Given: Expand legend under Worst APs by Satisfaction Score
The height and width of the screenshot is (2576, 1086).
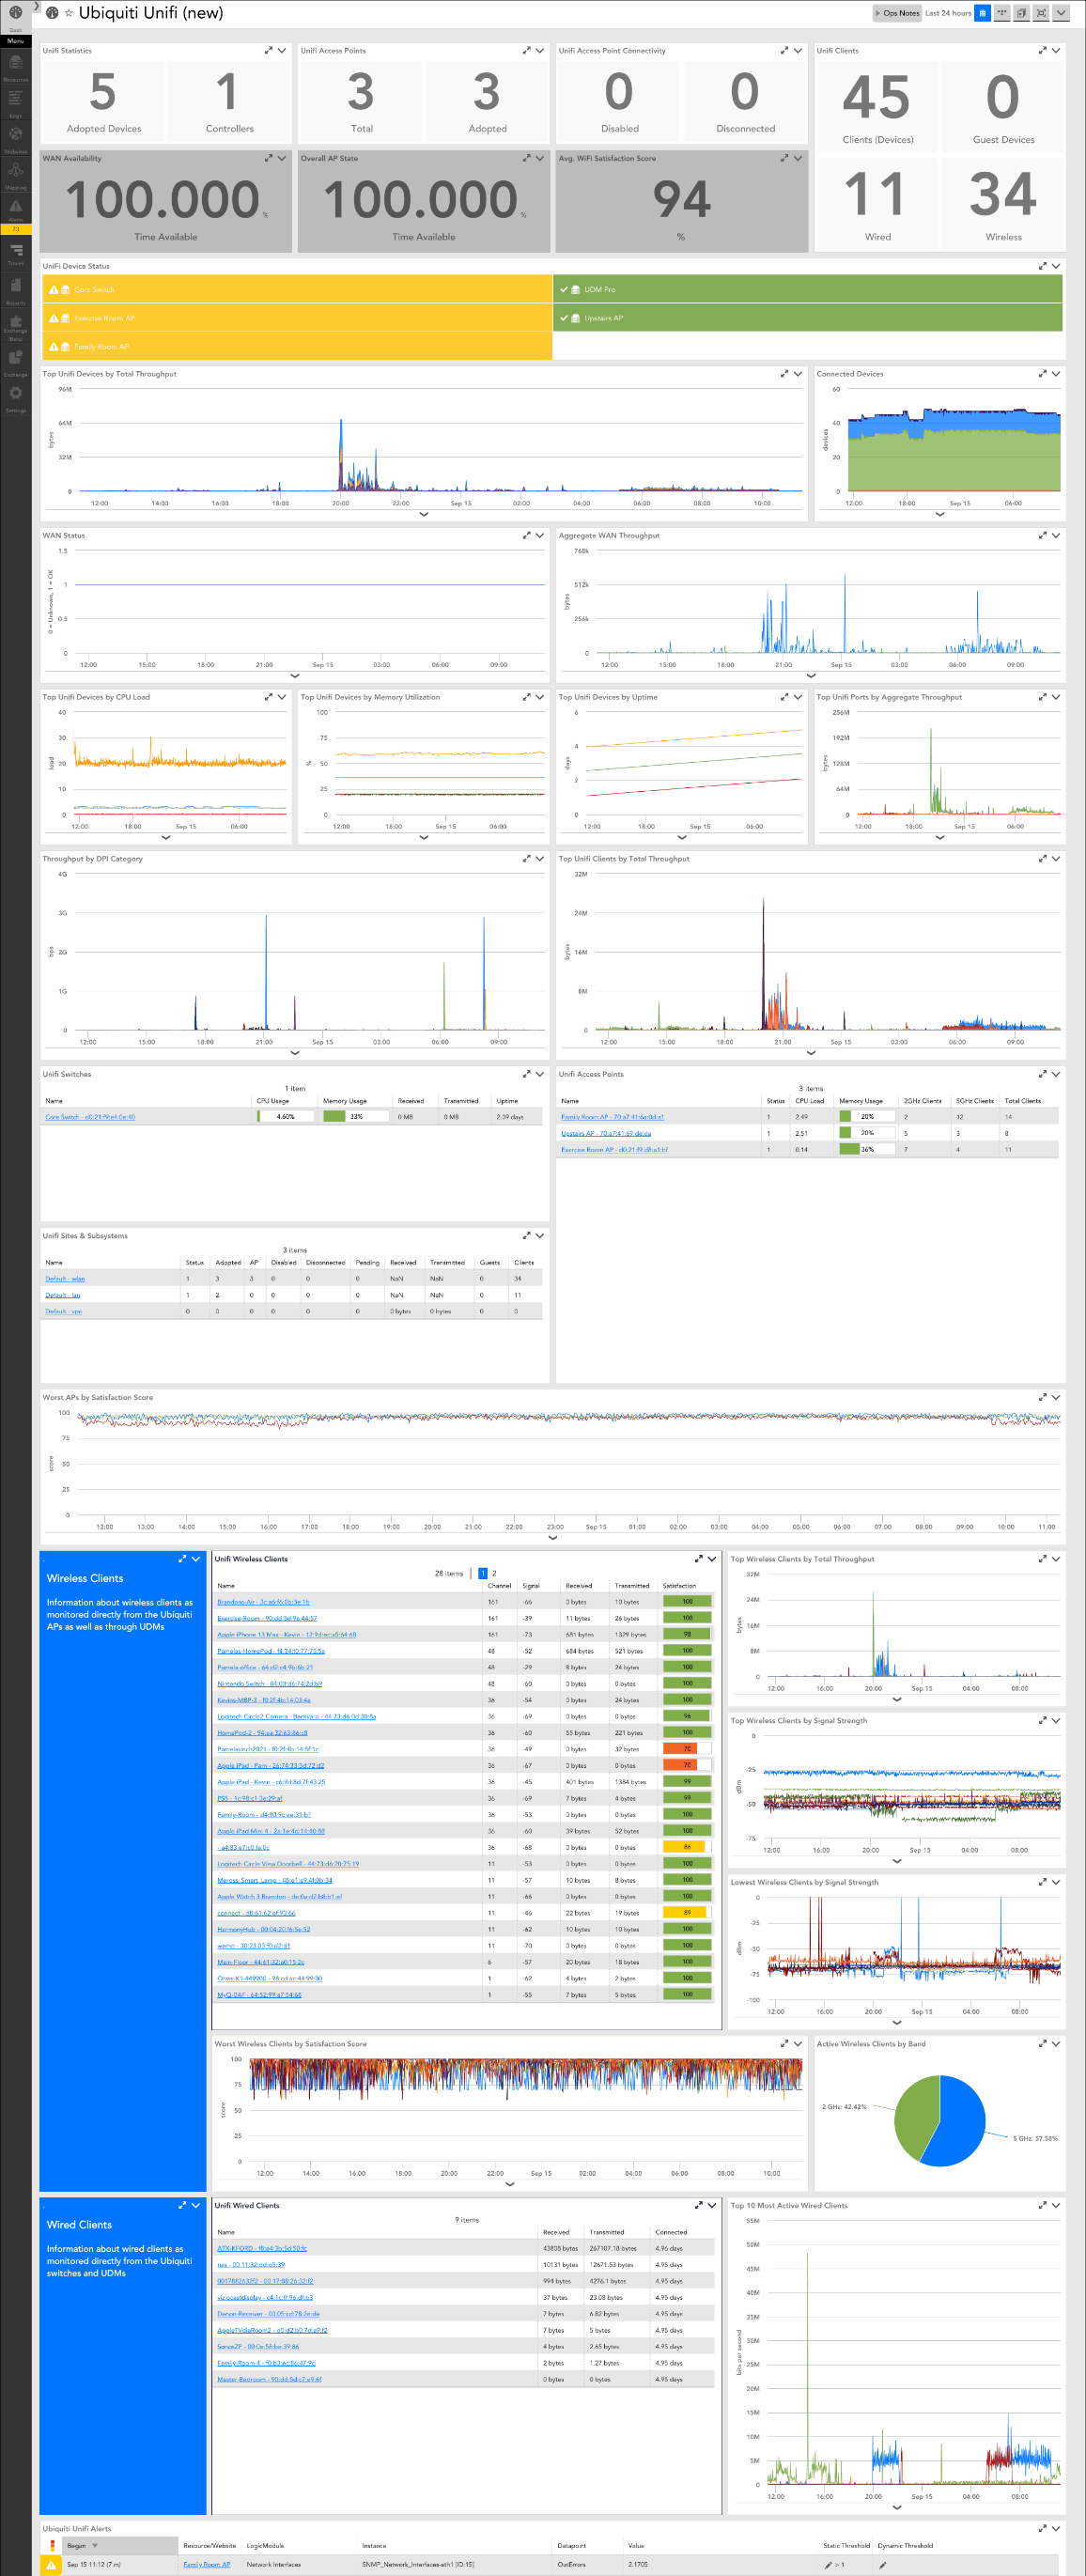Looking at the screenshot, I should click(x=553, y=1538).
